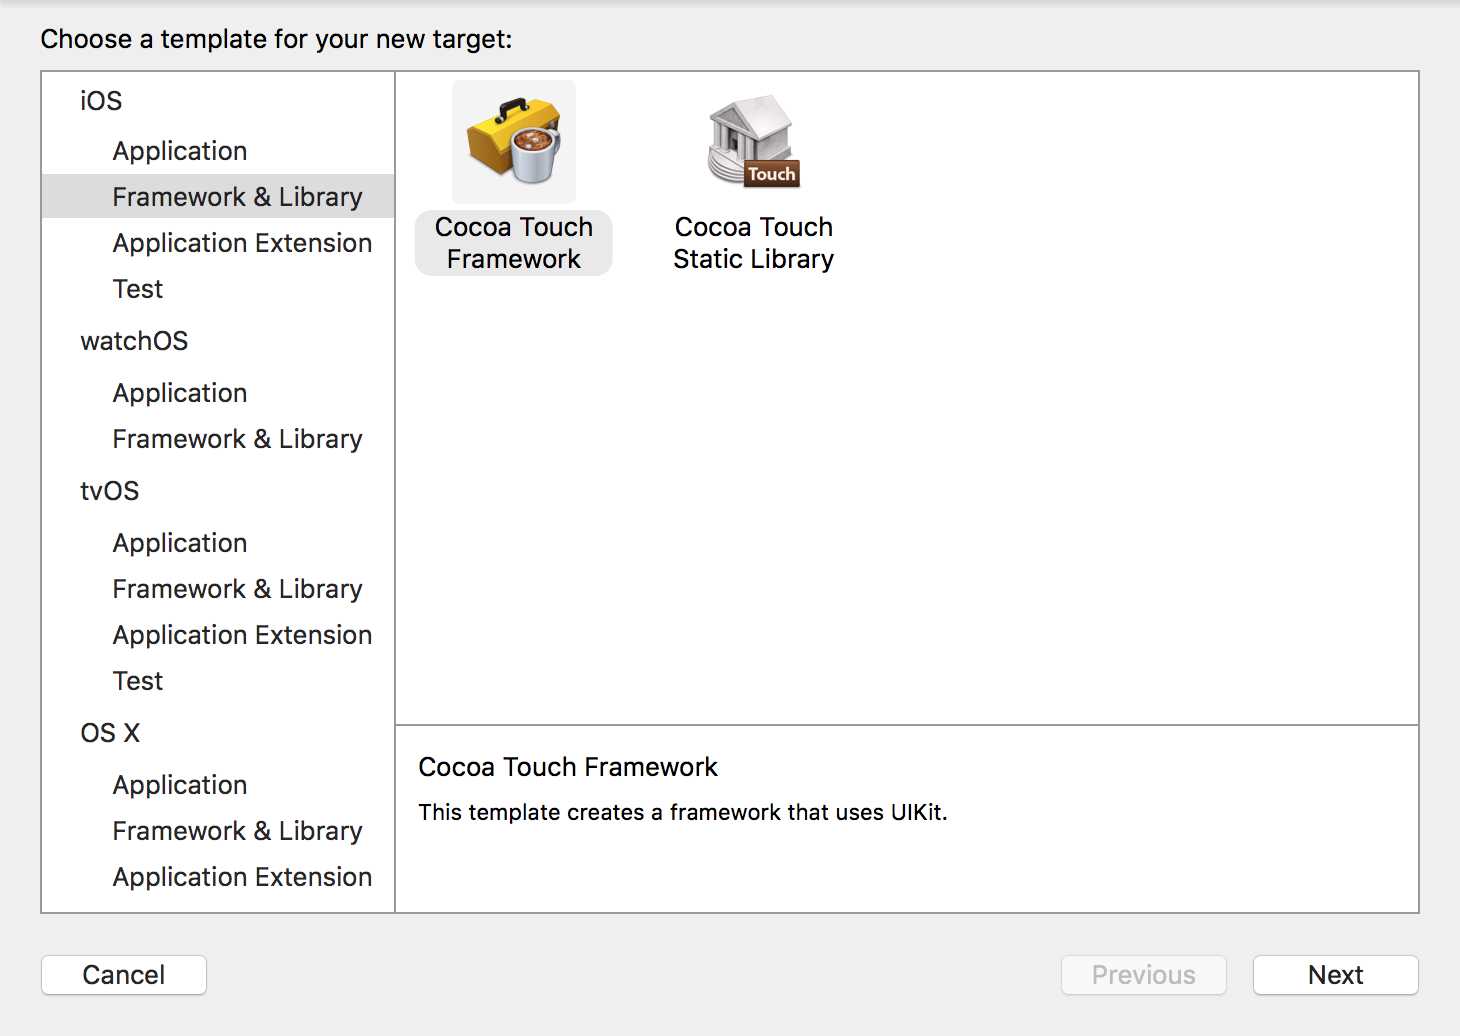Select the iOS platform header
The height and width of the screenshot is (1036, 1460).
click(101, 101)
